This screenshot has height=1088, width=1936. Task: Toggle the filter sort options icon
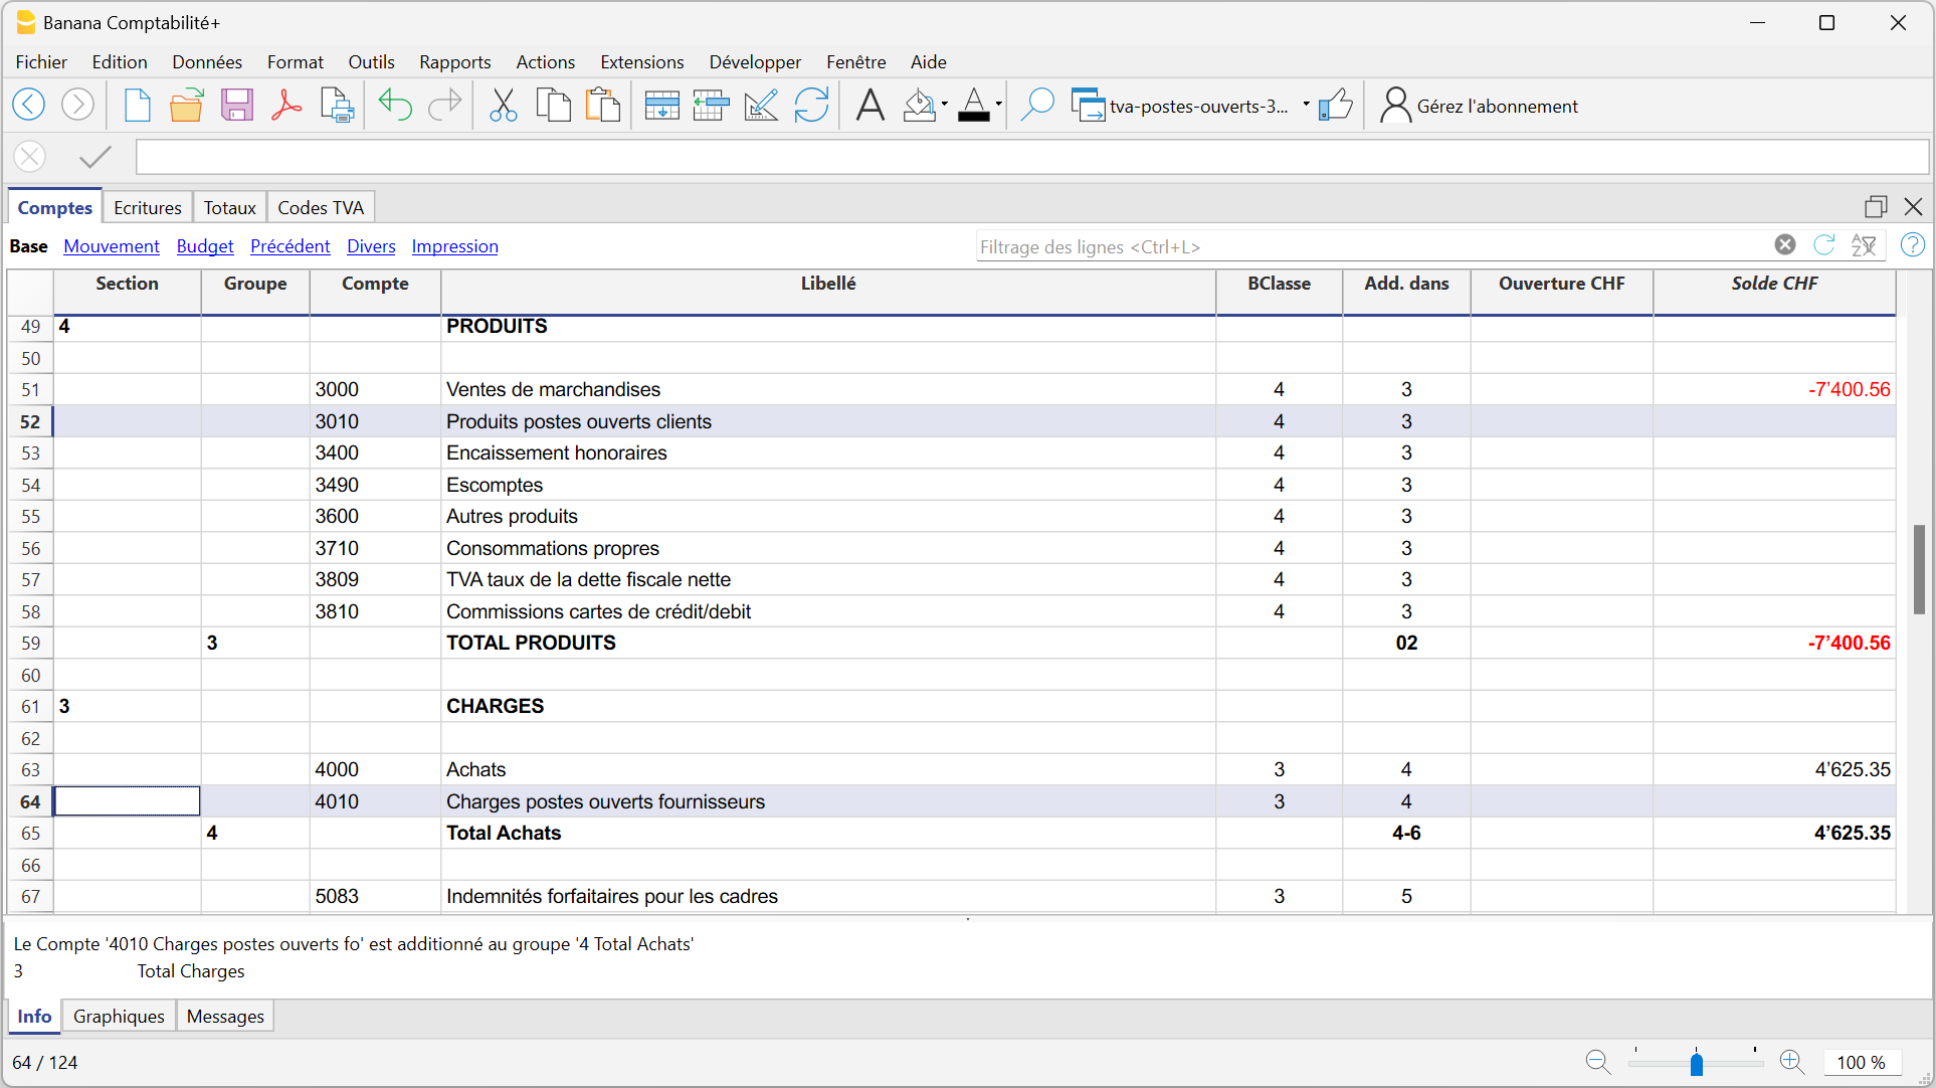coord(1864,245)
